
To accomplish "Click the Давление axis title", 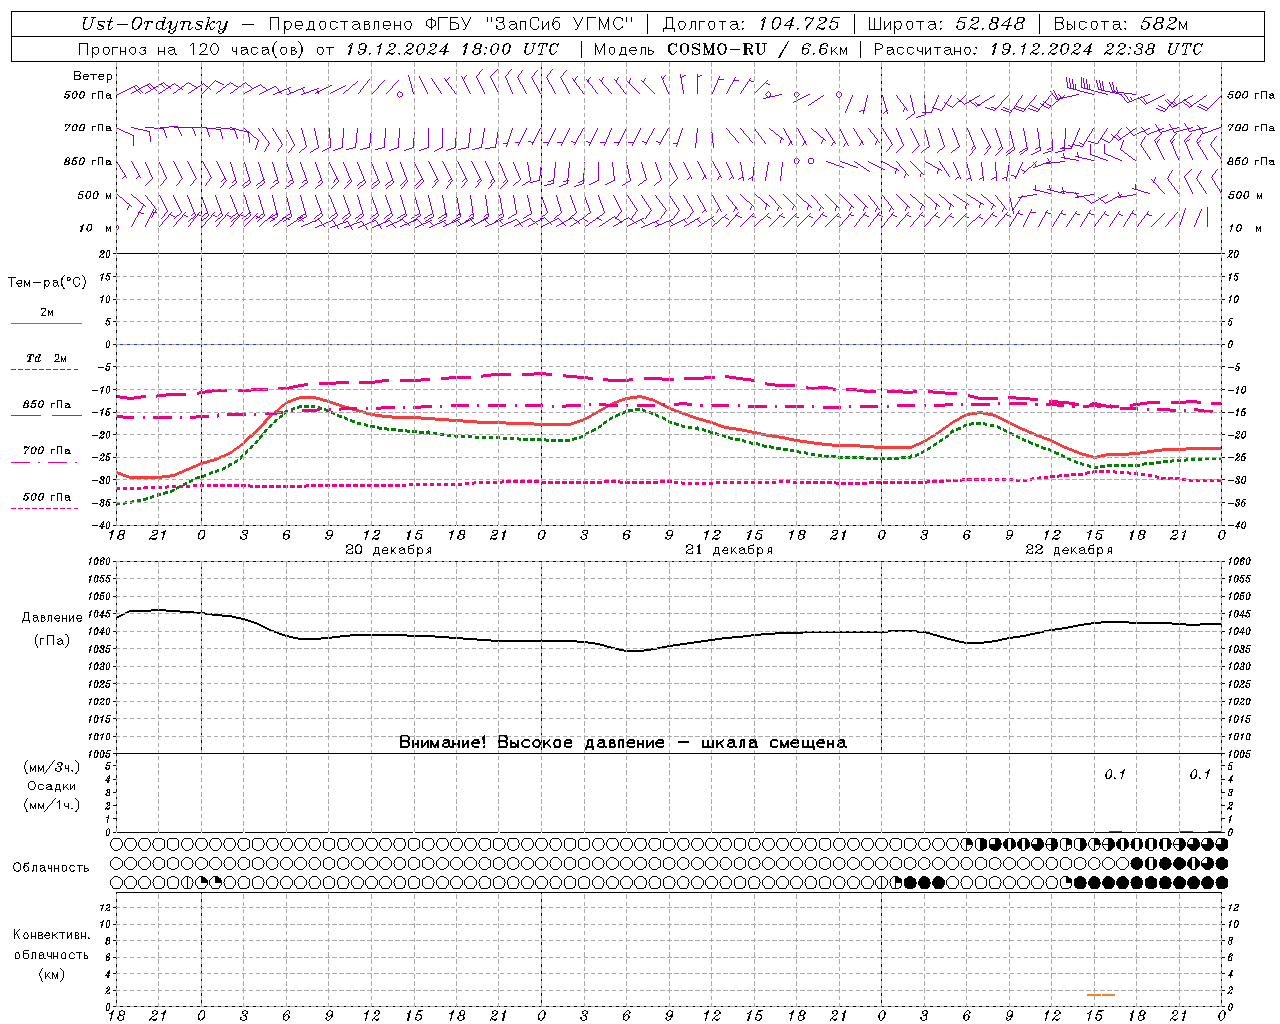I will pos(52,618).
